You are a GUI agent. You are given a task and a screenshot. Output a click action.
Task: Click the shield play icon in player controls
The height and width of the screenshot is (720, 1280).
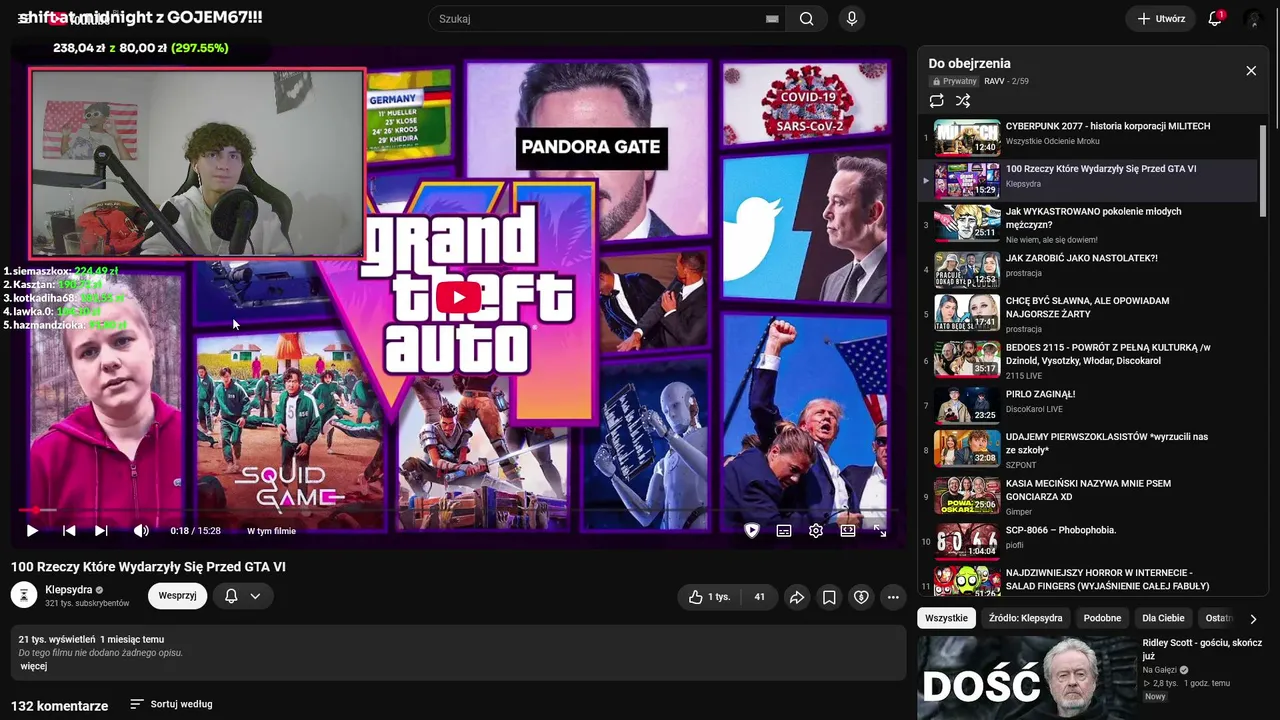[x=752, y=531]
